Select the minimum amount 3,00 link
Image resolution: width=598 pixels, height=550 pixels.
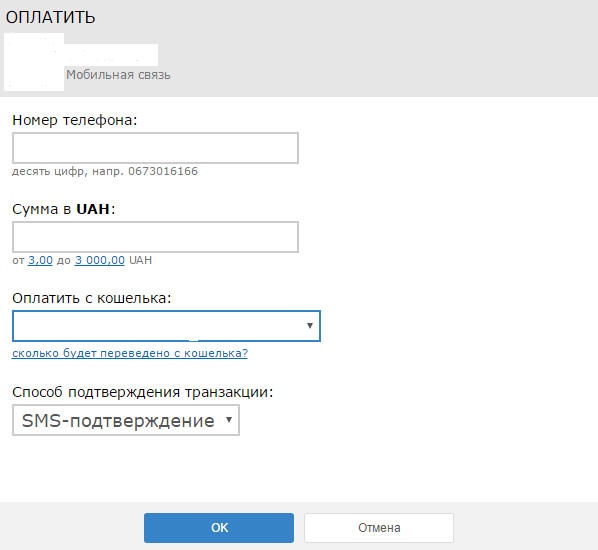(x=40, y=261)
